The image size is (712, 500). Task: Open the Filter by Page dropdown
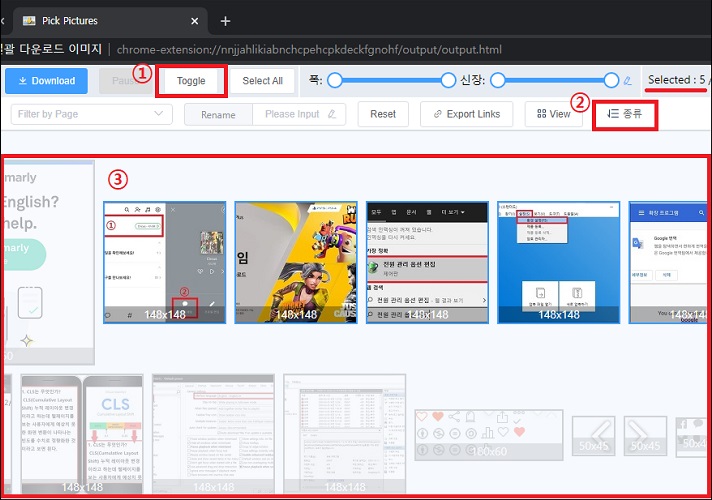coord(92,114)
